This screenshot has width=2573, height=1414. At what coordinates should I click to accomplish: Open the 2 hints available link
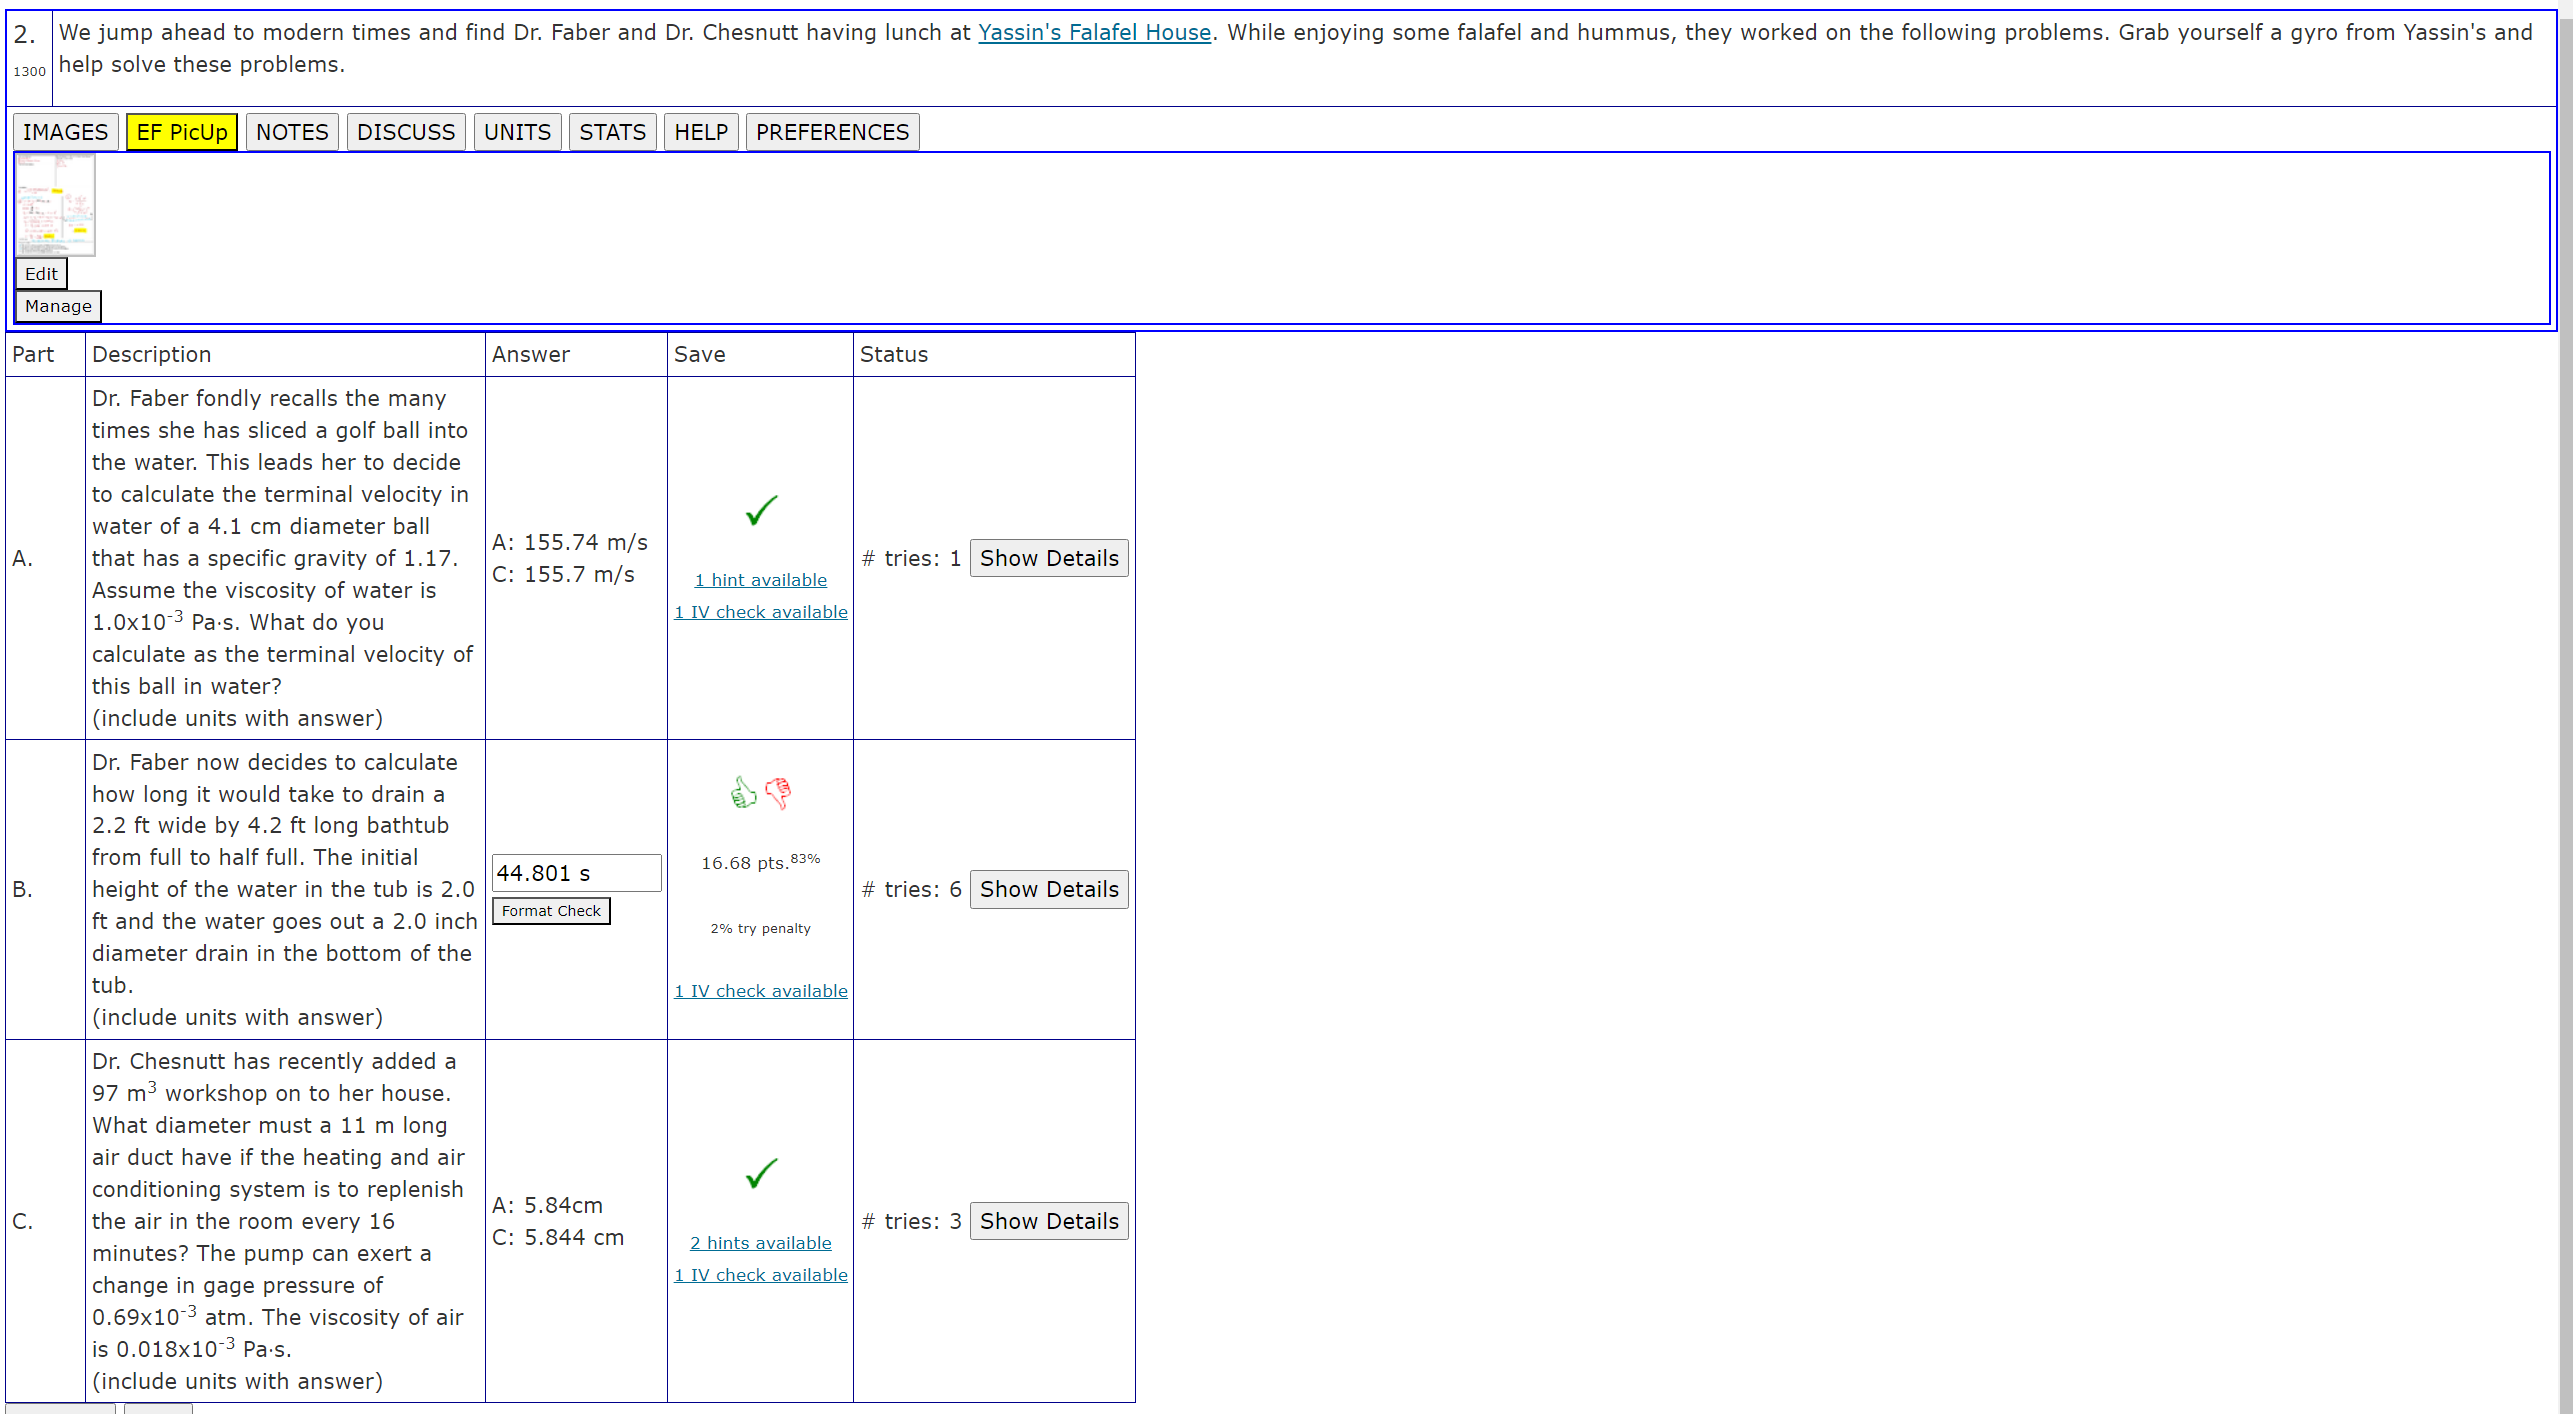click(x=760, y=1243)
